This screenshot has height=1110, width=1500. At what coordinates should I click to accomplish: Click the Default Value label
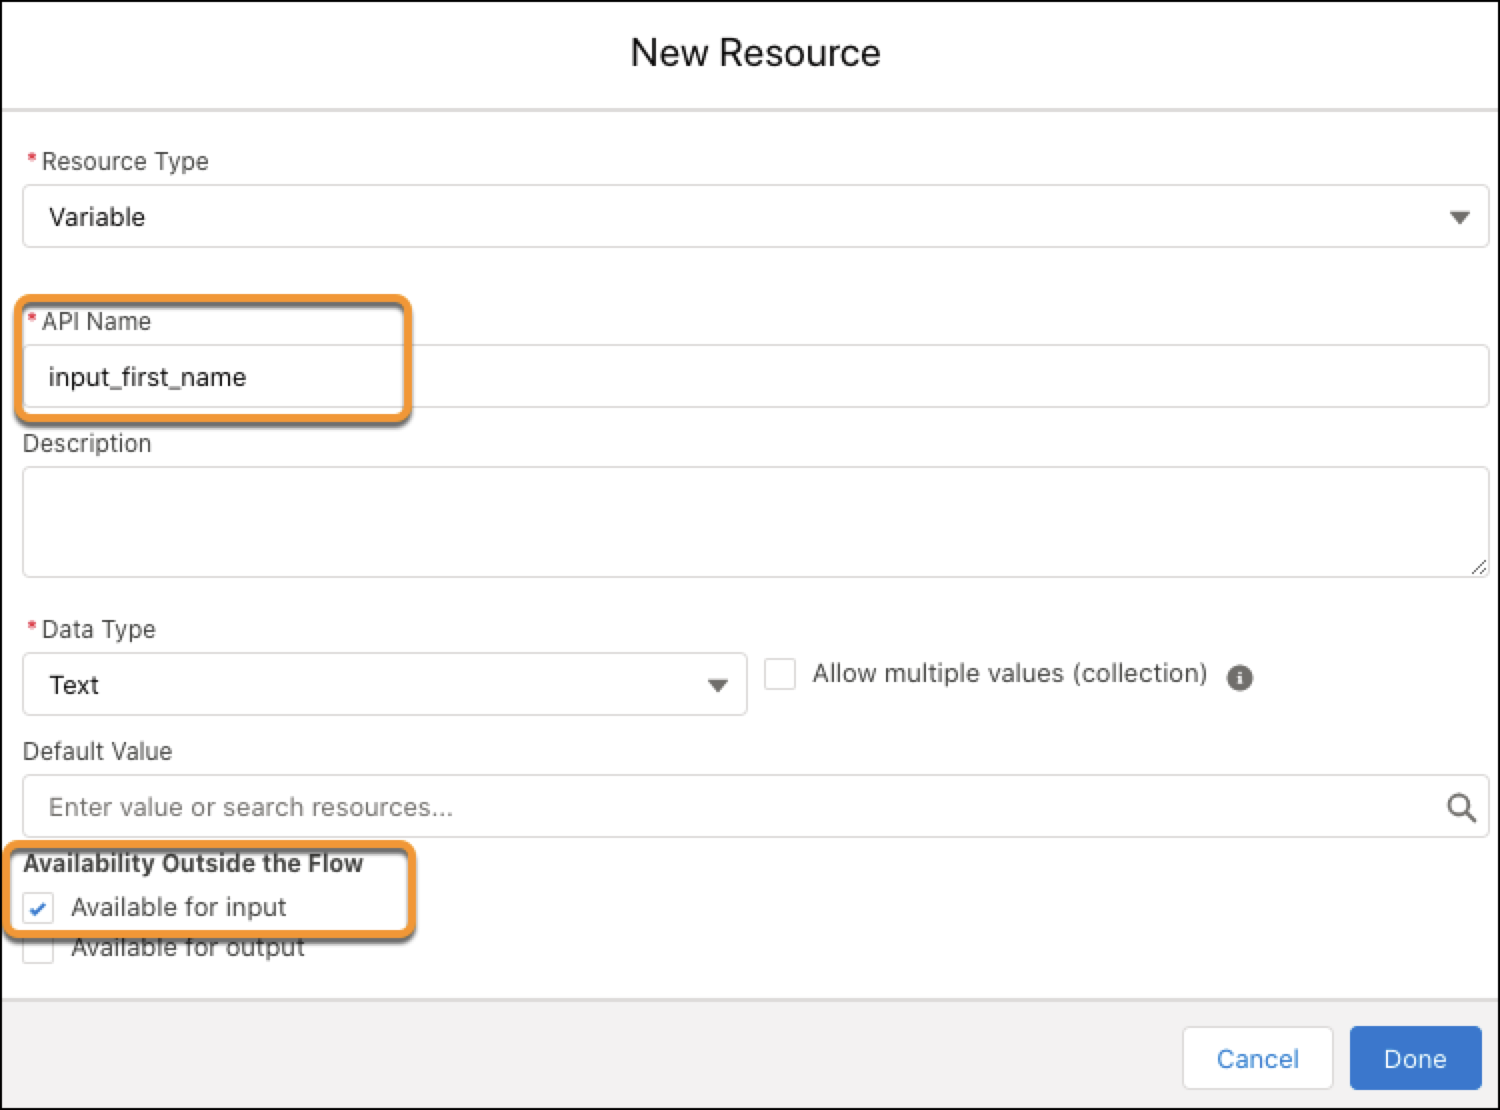pyautogui.click(x=97, y=751)
